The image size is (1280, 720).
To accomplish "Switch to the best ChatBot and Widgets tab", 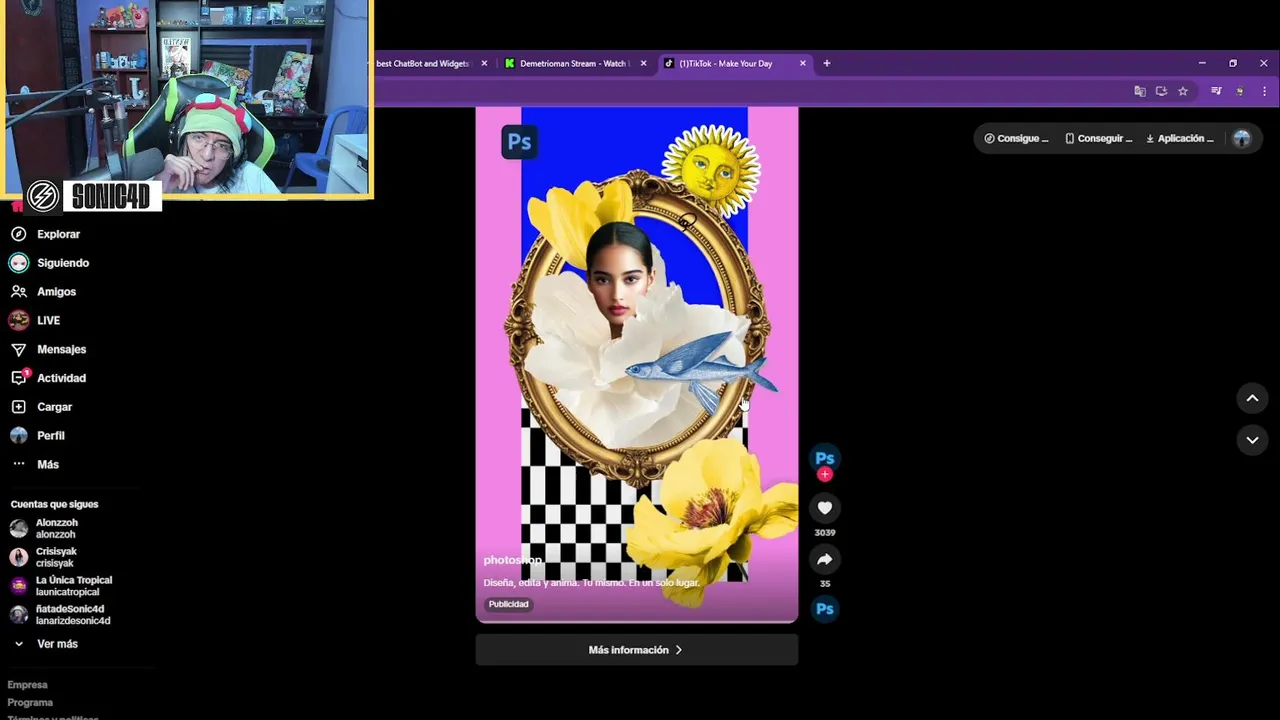I will tap(422, 63).
